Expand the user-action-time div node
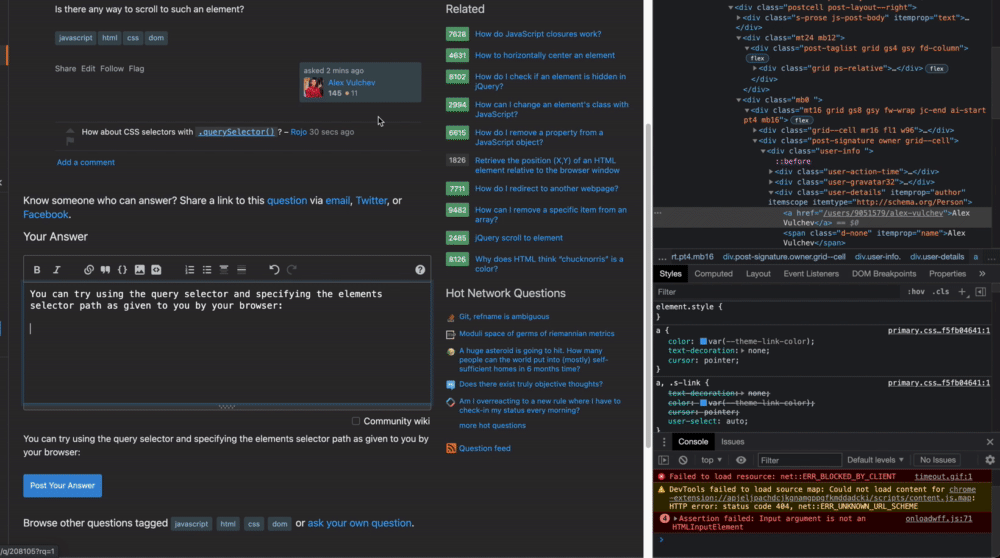Screen dimensions: 1000x558 click(770, 172)
